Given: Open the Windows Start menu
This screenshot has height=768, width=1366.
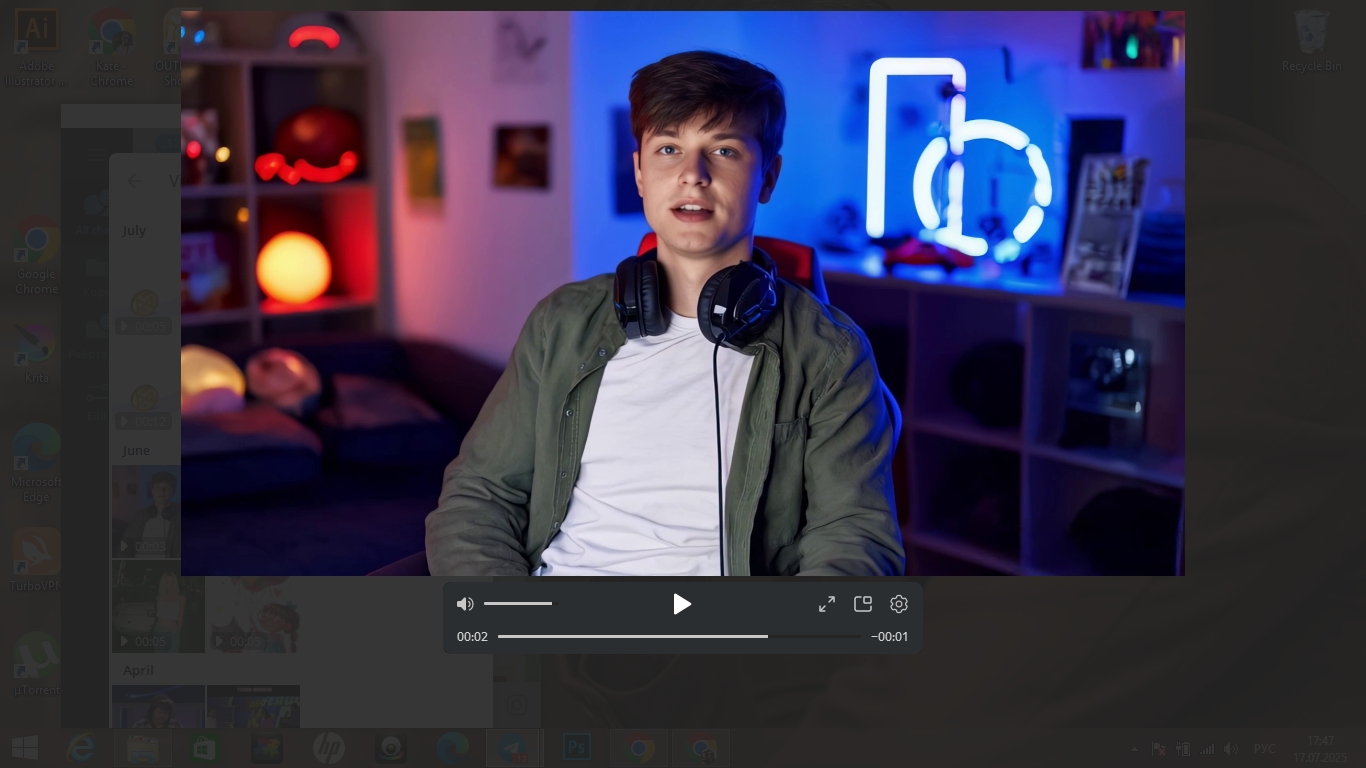Looking at the screenshot, I should (x=24, y=748).
